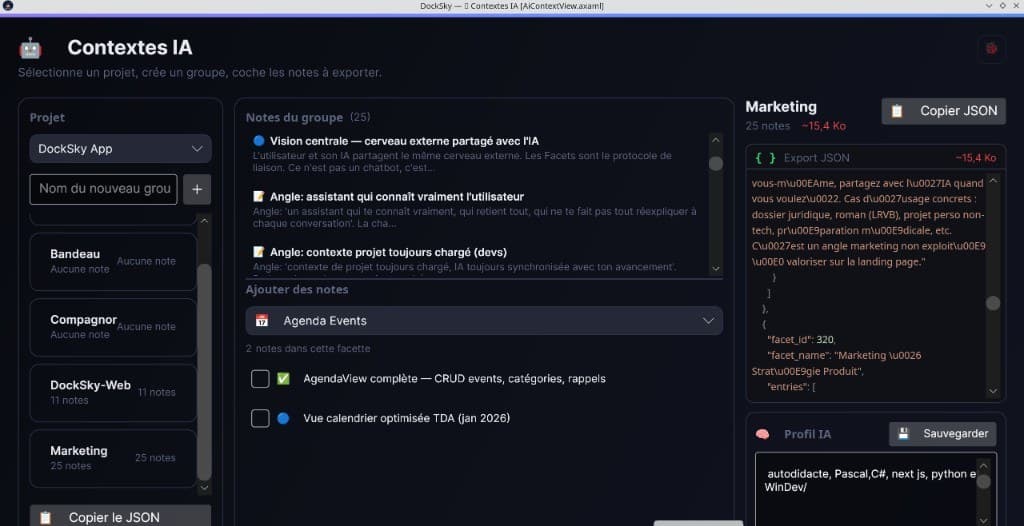Image resolution: width=1024 pixels, height=526 pixels.
Task: Click the DockSky app icon in title bar
Action: (x=7, y=6)
